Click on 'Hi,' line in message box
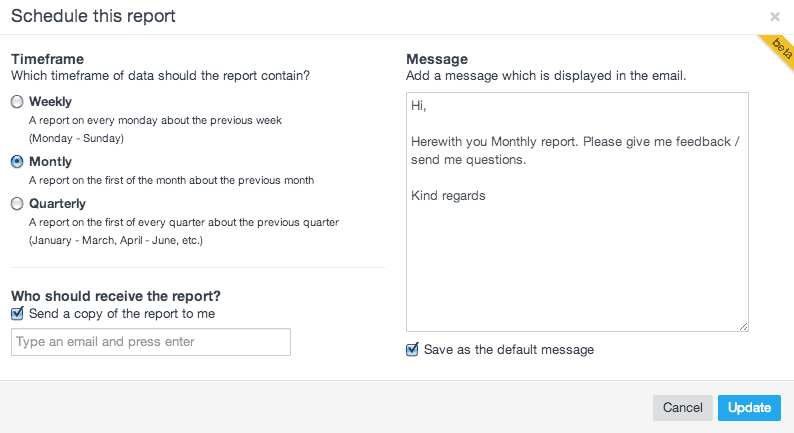The height and width of the screenshot is (433, 794). [x=419, y=105]
